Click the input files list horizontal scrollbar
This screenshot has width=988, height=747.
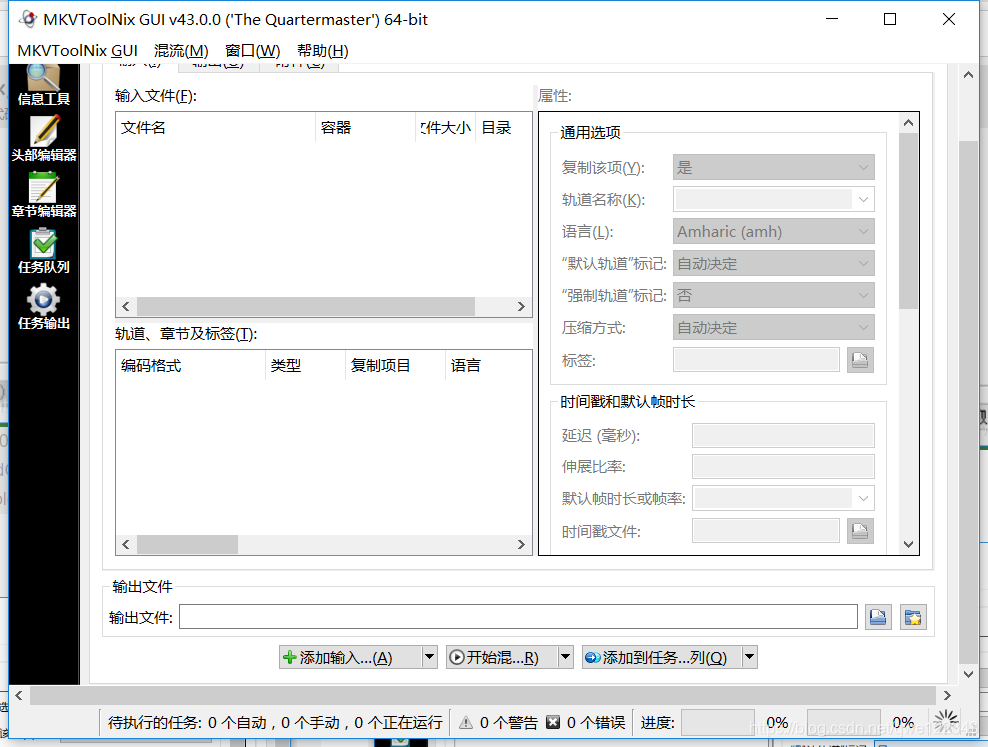click(x=306, y=307)
